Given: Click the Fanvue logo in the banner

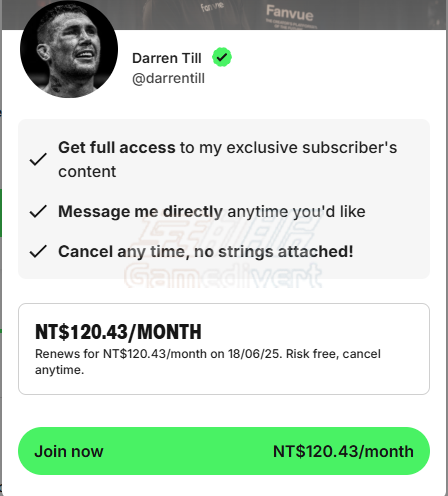Looking at the screenshot, I should pyautogui.click(x=290, y=13).
